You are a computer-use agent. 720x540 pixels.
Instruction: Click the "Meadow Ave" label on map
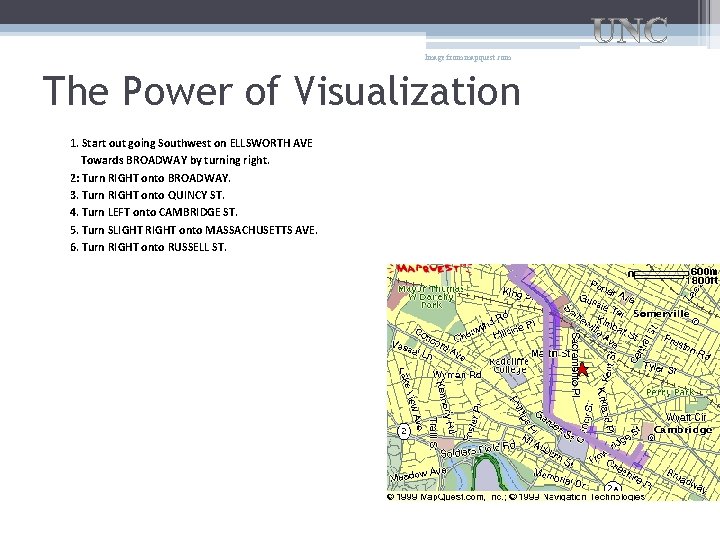[417, 474]
